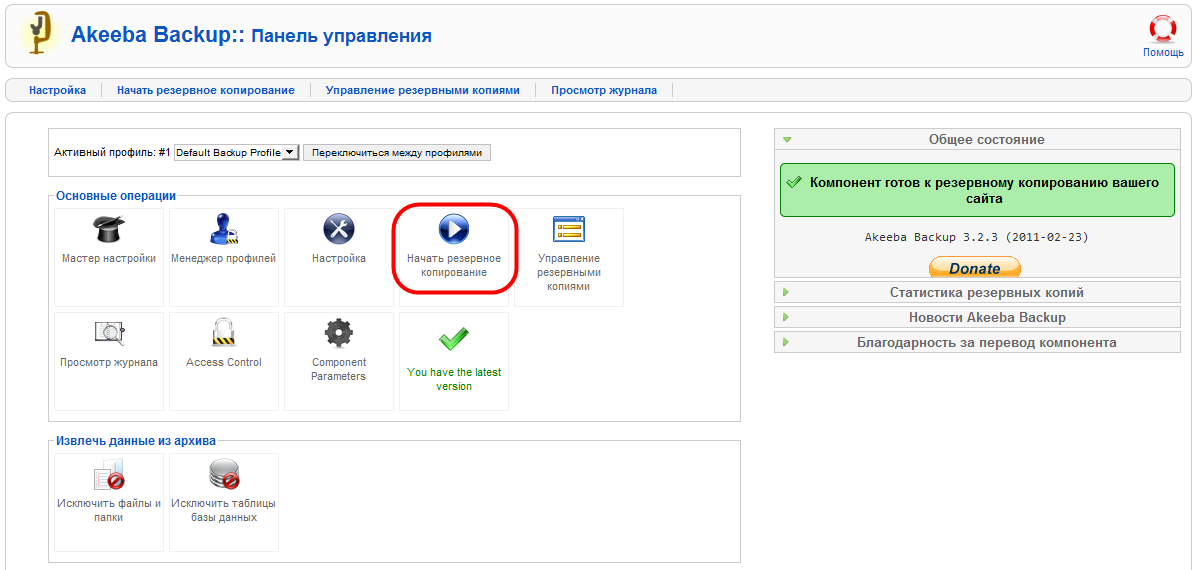Click the Akeeba Backup 3.2.3 version text
Image resolution: width=1198 pixels, height=570 pixels.
point(976,237)
